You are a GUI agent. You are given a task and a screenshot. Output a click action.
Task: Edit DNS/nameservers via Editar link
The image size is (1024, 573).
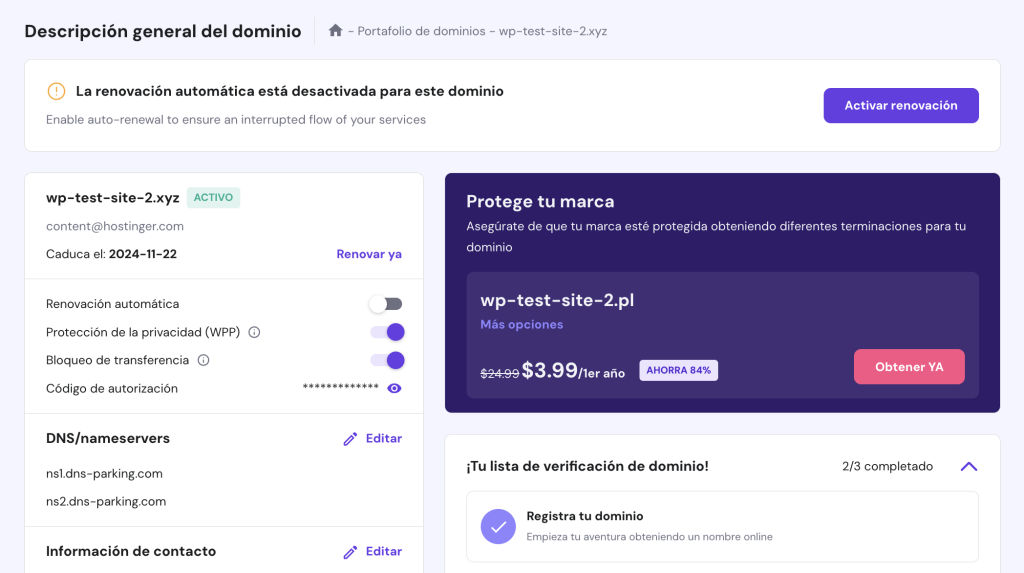383,438
